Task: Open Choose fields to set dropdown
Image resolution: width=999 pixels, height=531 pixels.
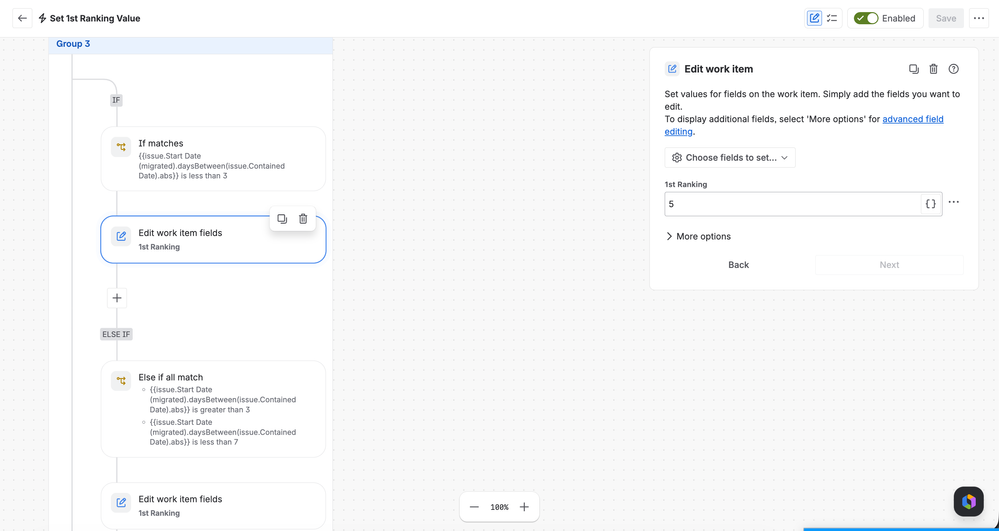Action: [x=730, y=157]
